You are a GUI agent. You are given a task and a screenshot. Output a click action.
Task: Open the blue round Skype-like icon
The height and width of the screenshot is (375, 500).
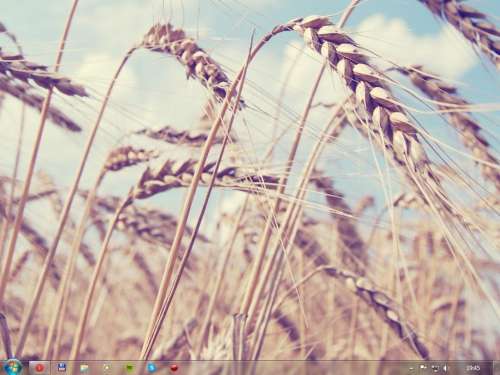click(x=152, y=368)
